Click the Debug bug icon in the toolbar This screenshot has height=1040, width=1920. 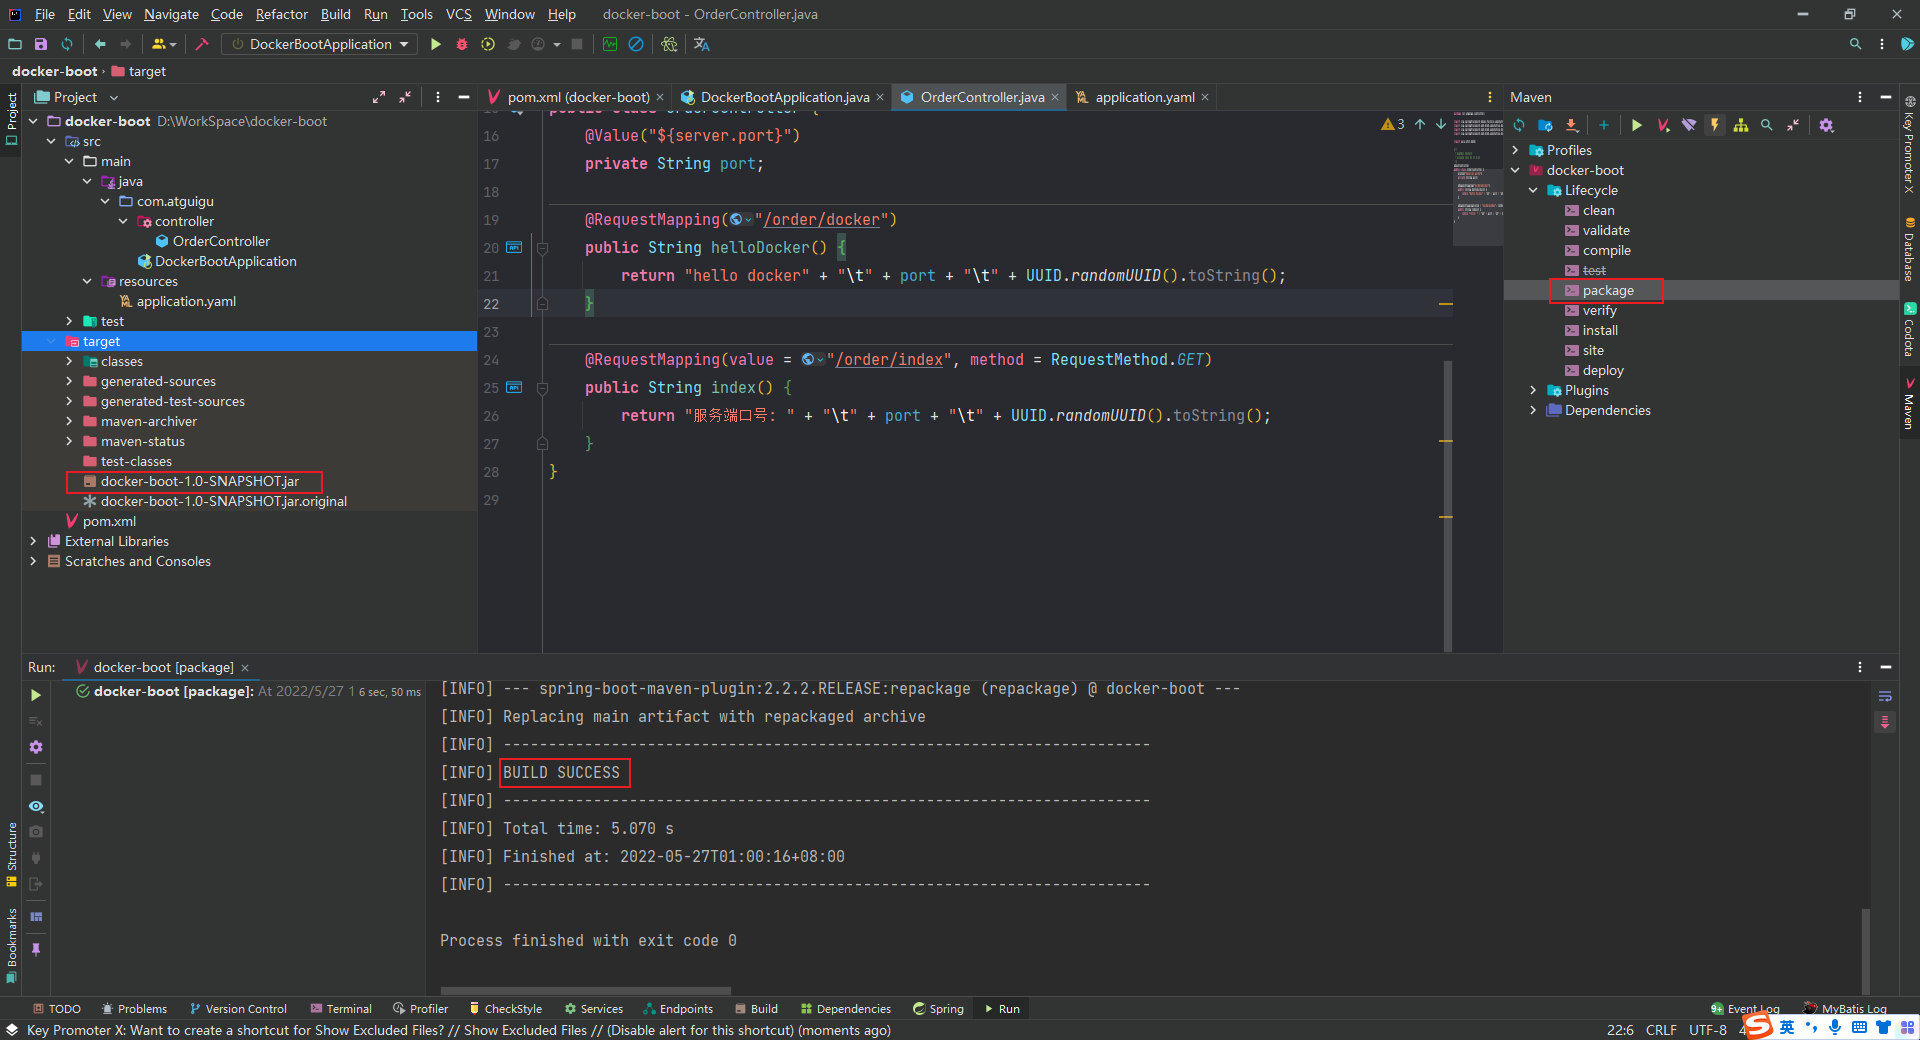pos(461,44)
